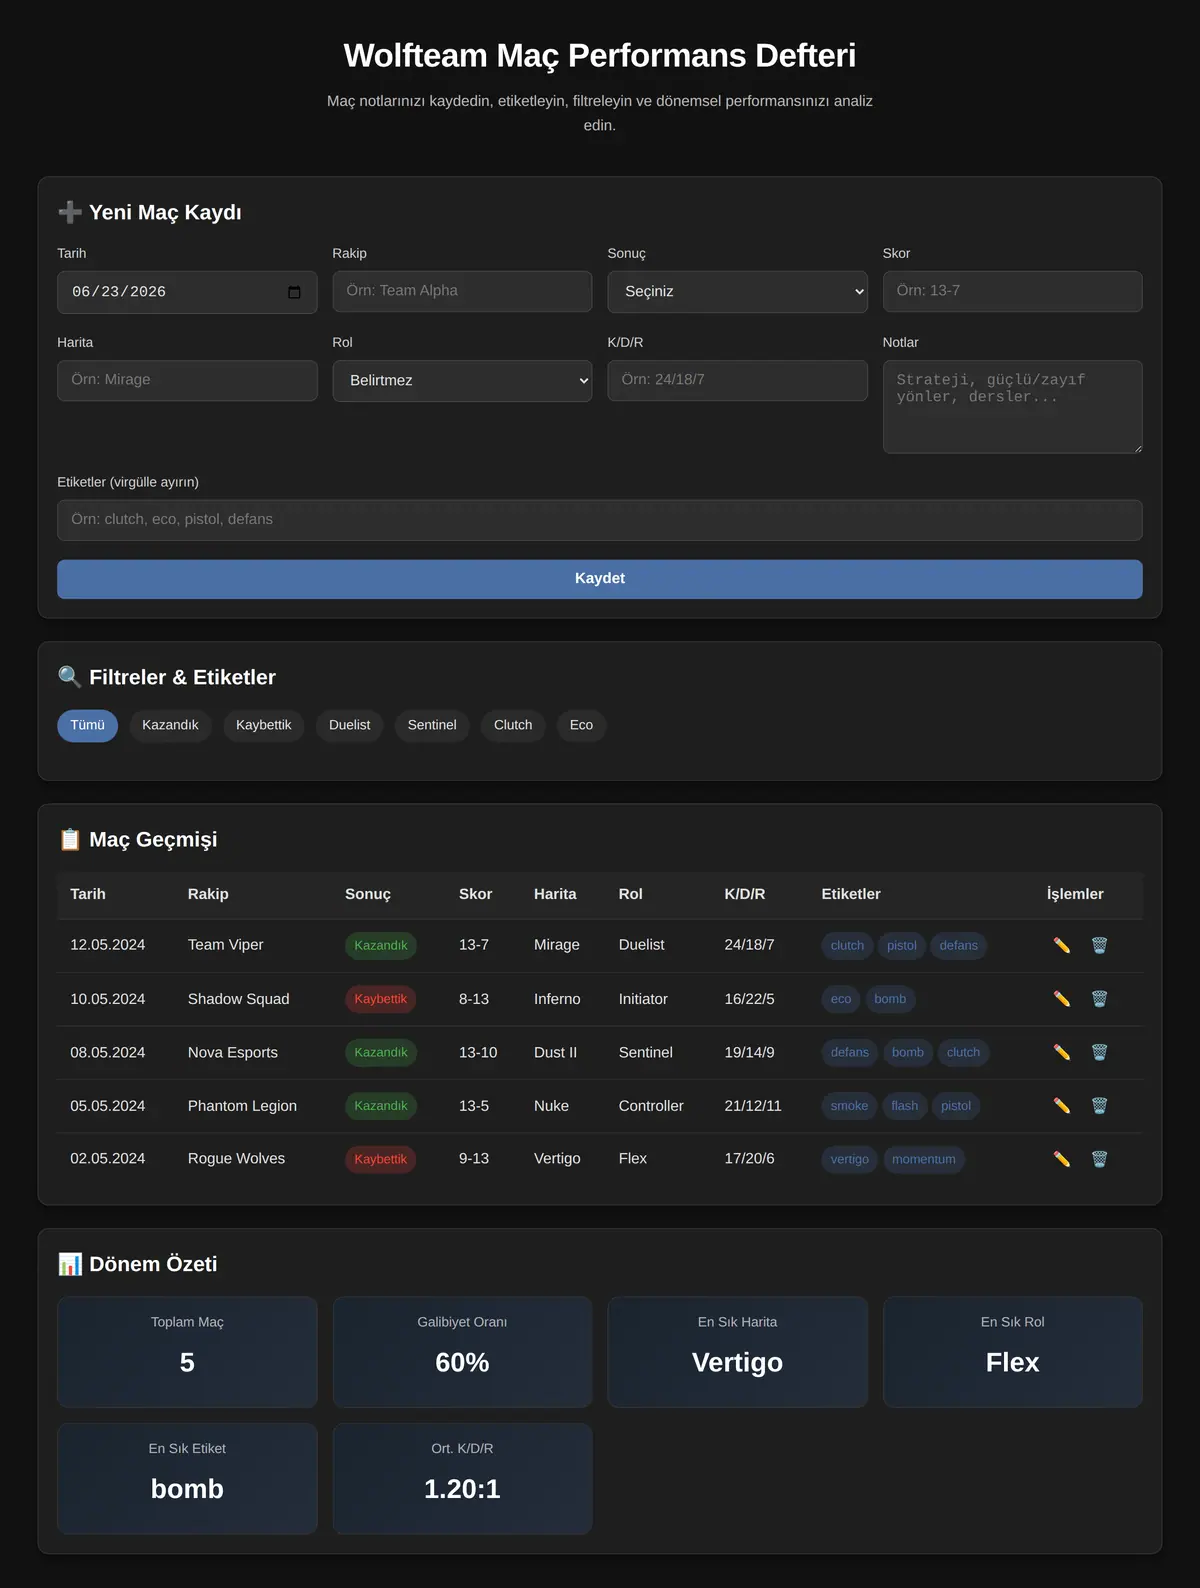Image resolution: width=1200 pixels, height=1588 pixels.
Task: Click inside the Notlar textarea
Action: 1012,407
